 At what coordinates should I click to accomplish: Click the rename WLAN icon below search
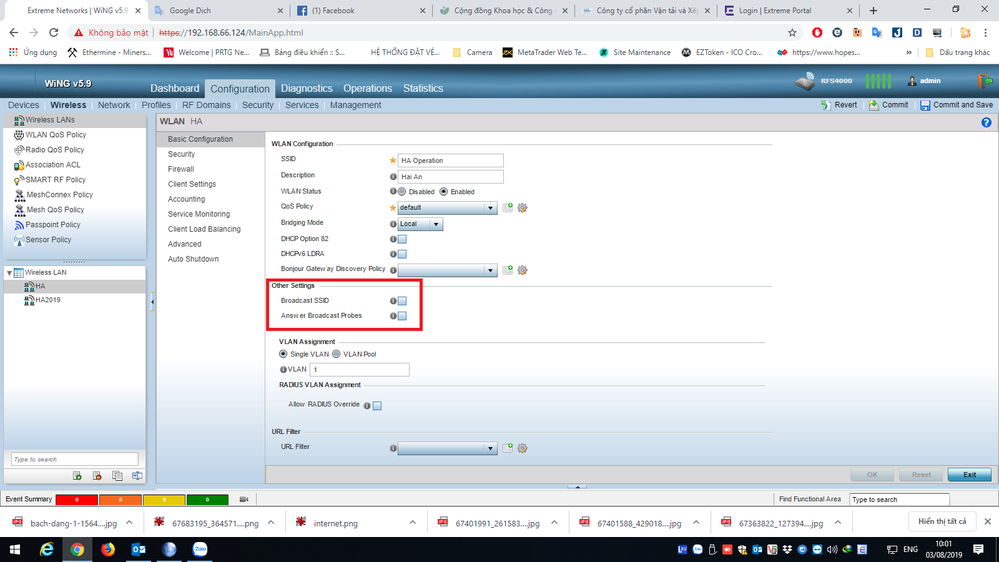(x=137, y=476)
